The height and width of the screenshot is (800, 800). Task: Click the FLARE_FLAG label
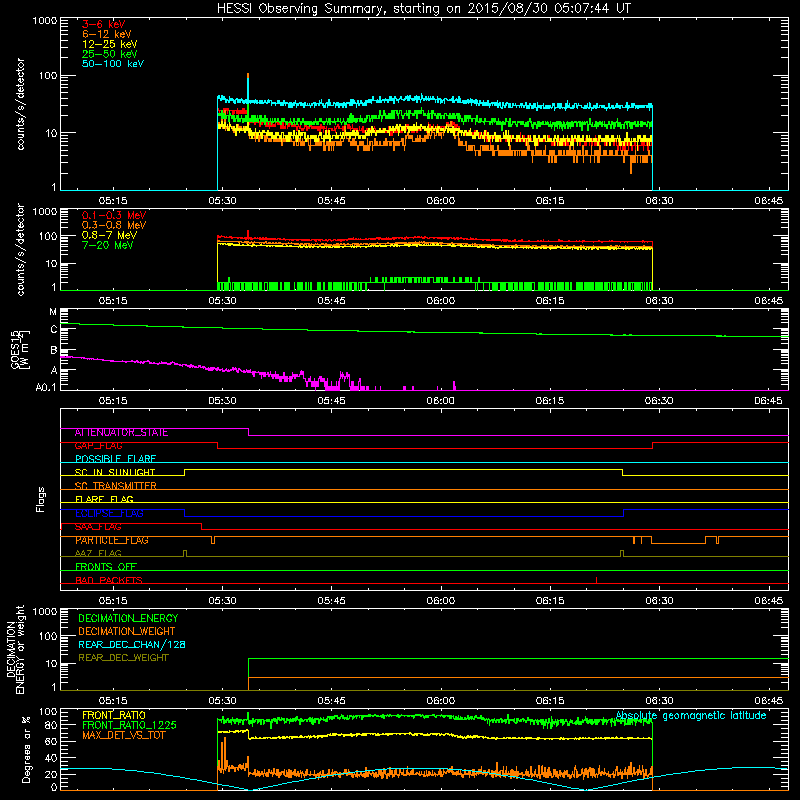104,499
